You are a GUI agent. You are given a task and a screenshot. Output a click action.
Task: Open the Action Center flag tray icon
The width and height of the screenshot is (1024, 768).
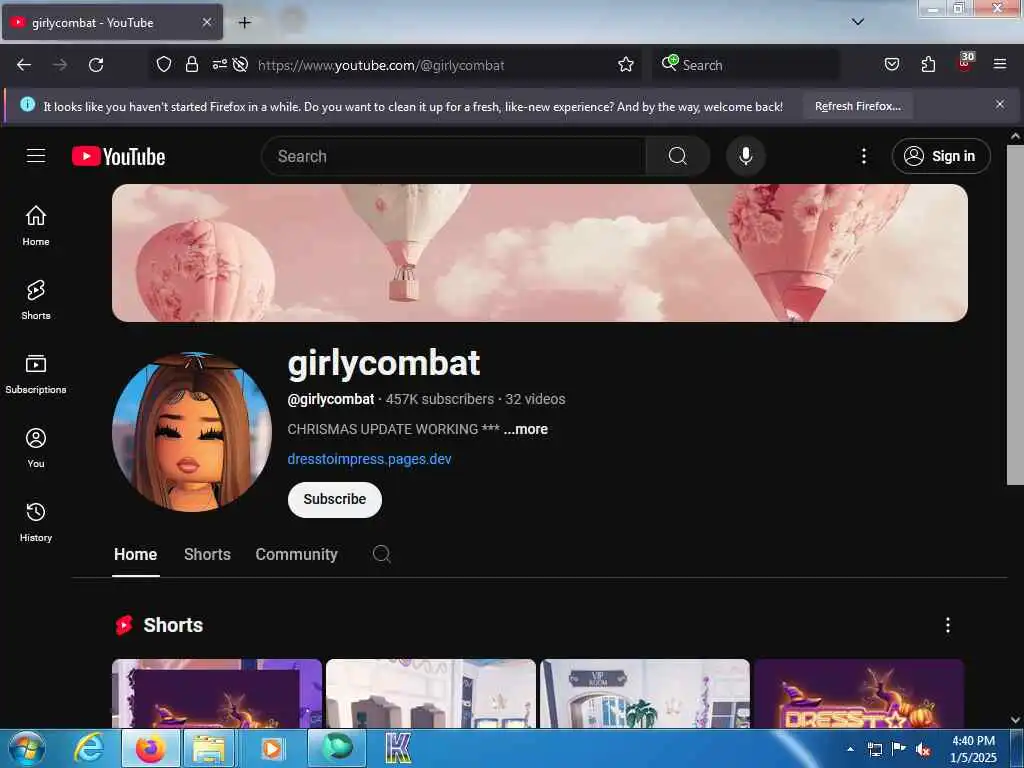pyautogui.click(x=899, y=749)
